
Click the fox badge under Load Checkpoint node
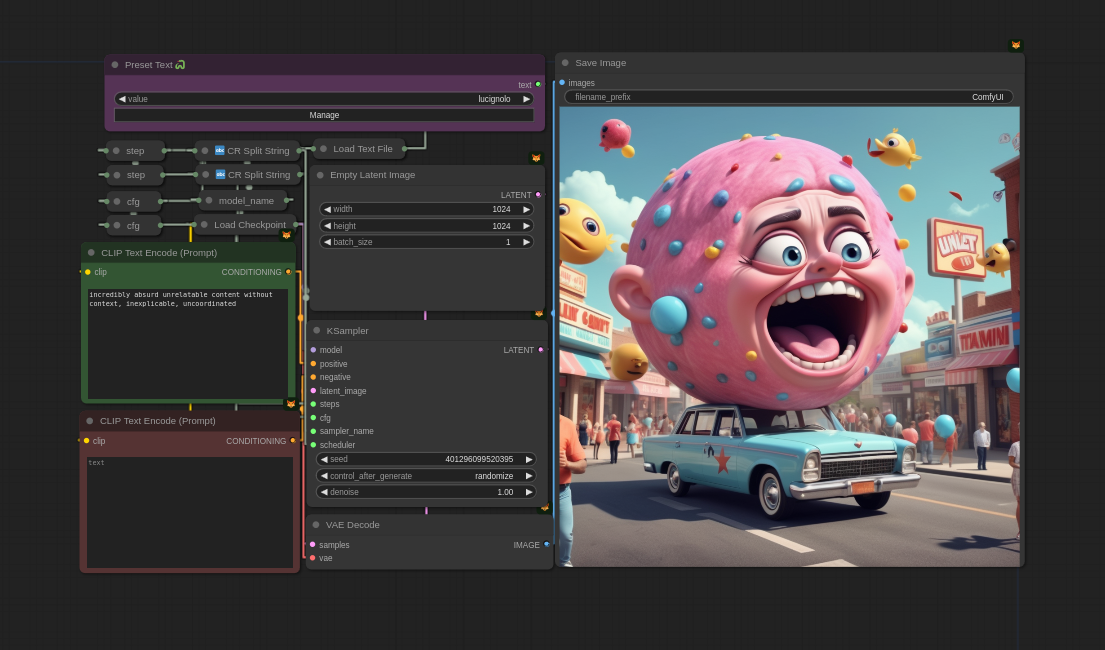click(286, 236)
